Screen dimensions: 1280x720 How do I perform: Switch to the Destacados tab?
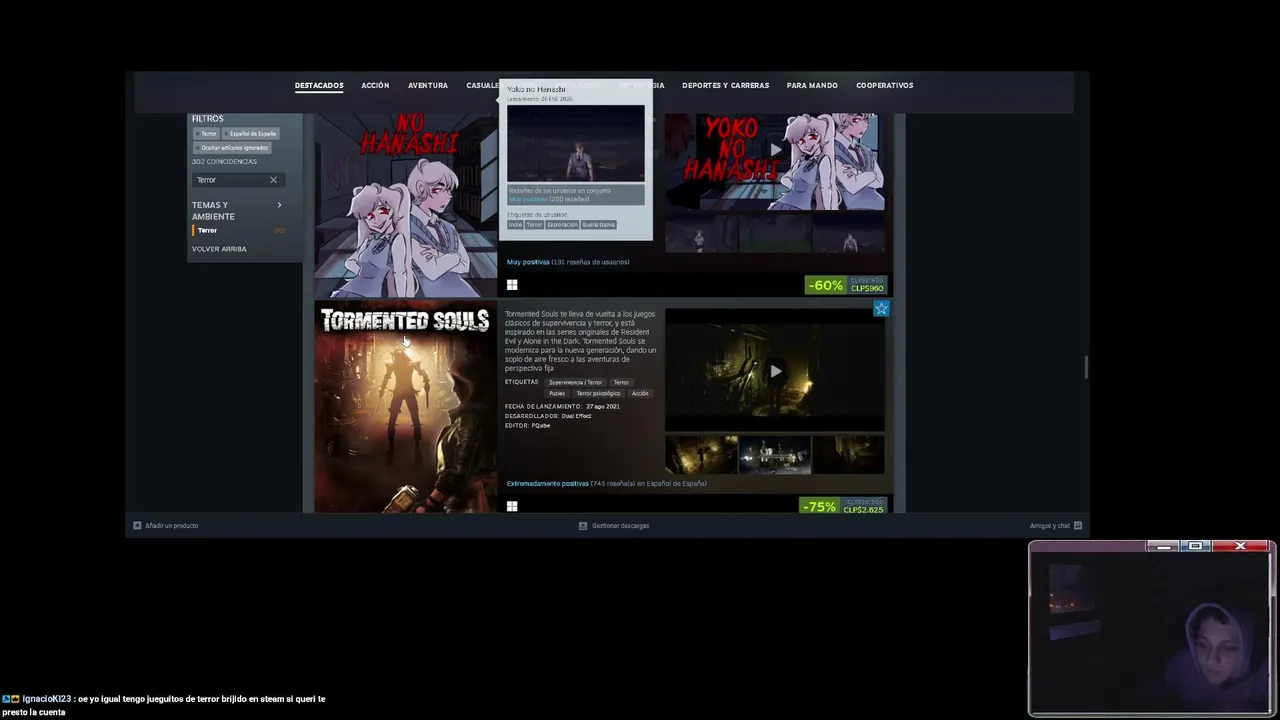(x=319, y=86)
